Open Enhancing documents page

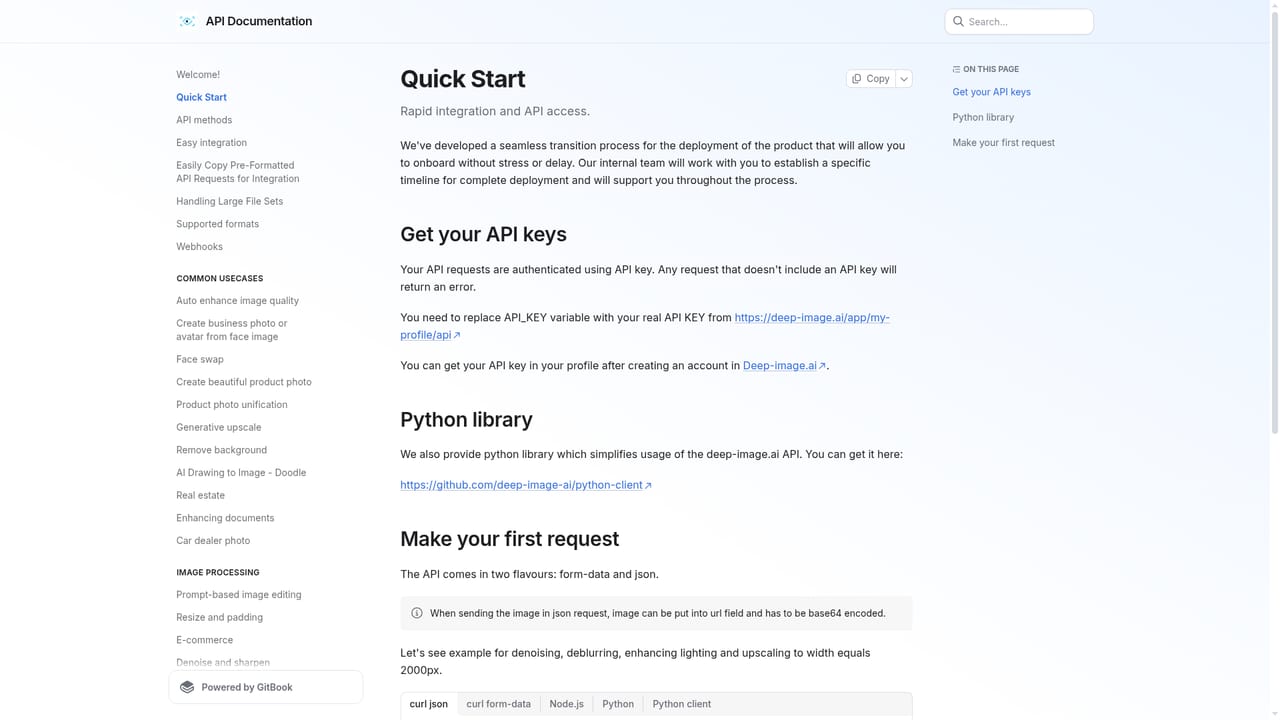tap(225, 518)
